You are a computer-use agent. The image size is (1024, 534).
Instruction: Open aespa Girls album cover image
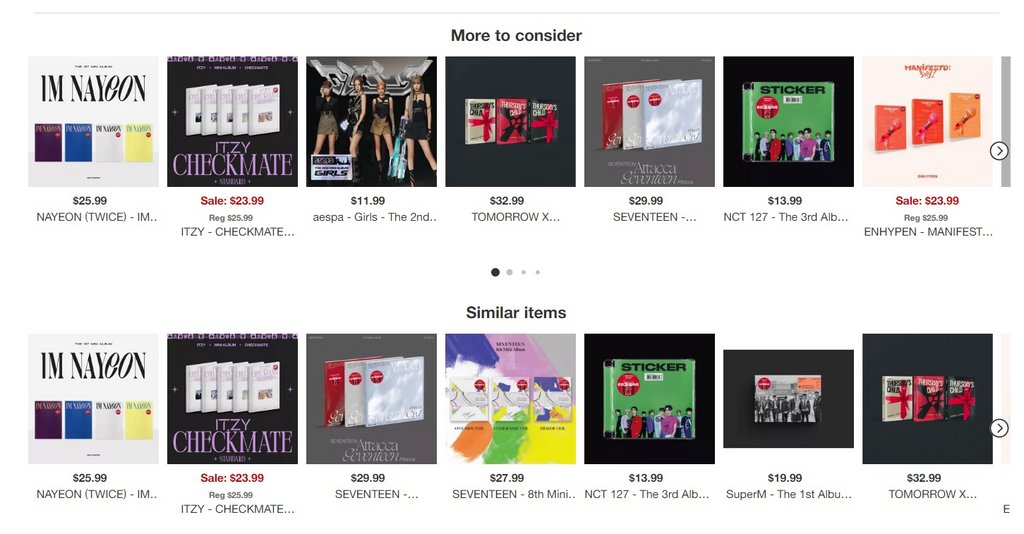tap(372, 121)
